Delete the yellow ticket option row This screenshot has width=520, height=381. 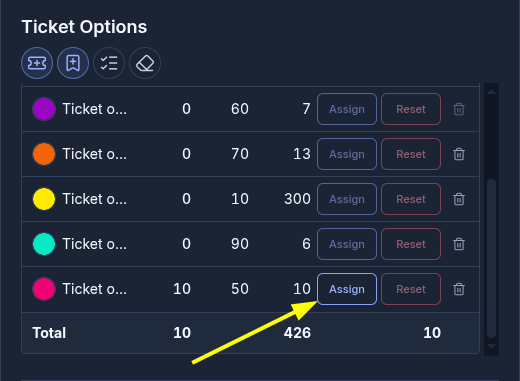pyautogui.click(x=459, y=199)
